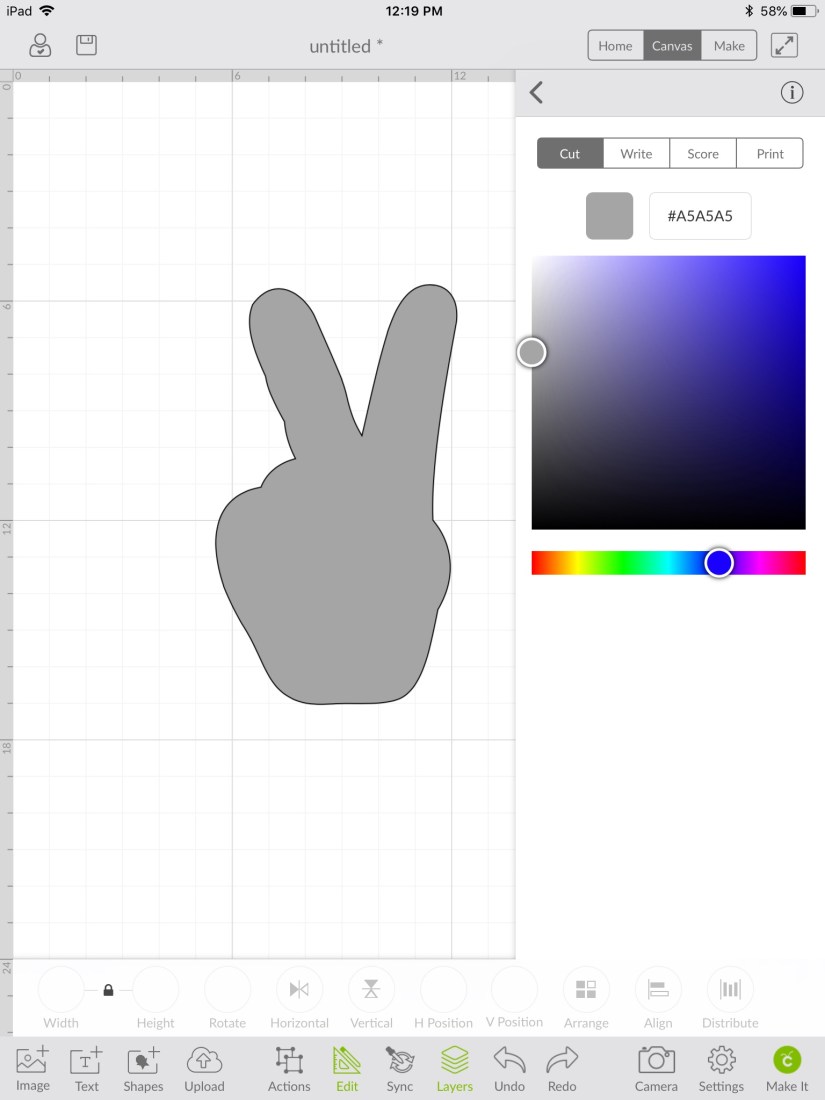825x1100 pixels.
Task: Click the save project icon
Action: coord(87,45)
